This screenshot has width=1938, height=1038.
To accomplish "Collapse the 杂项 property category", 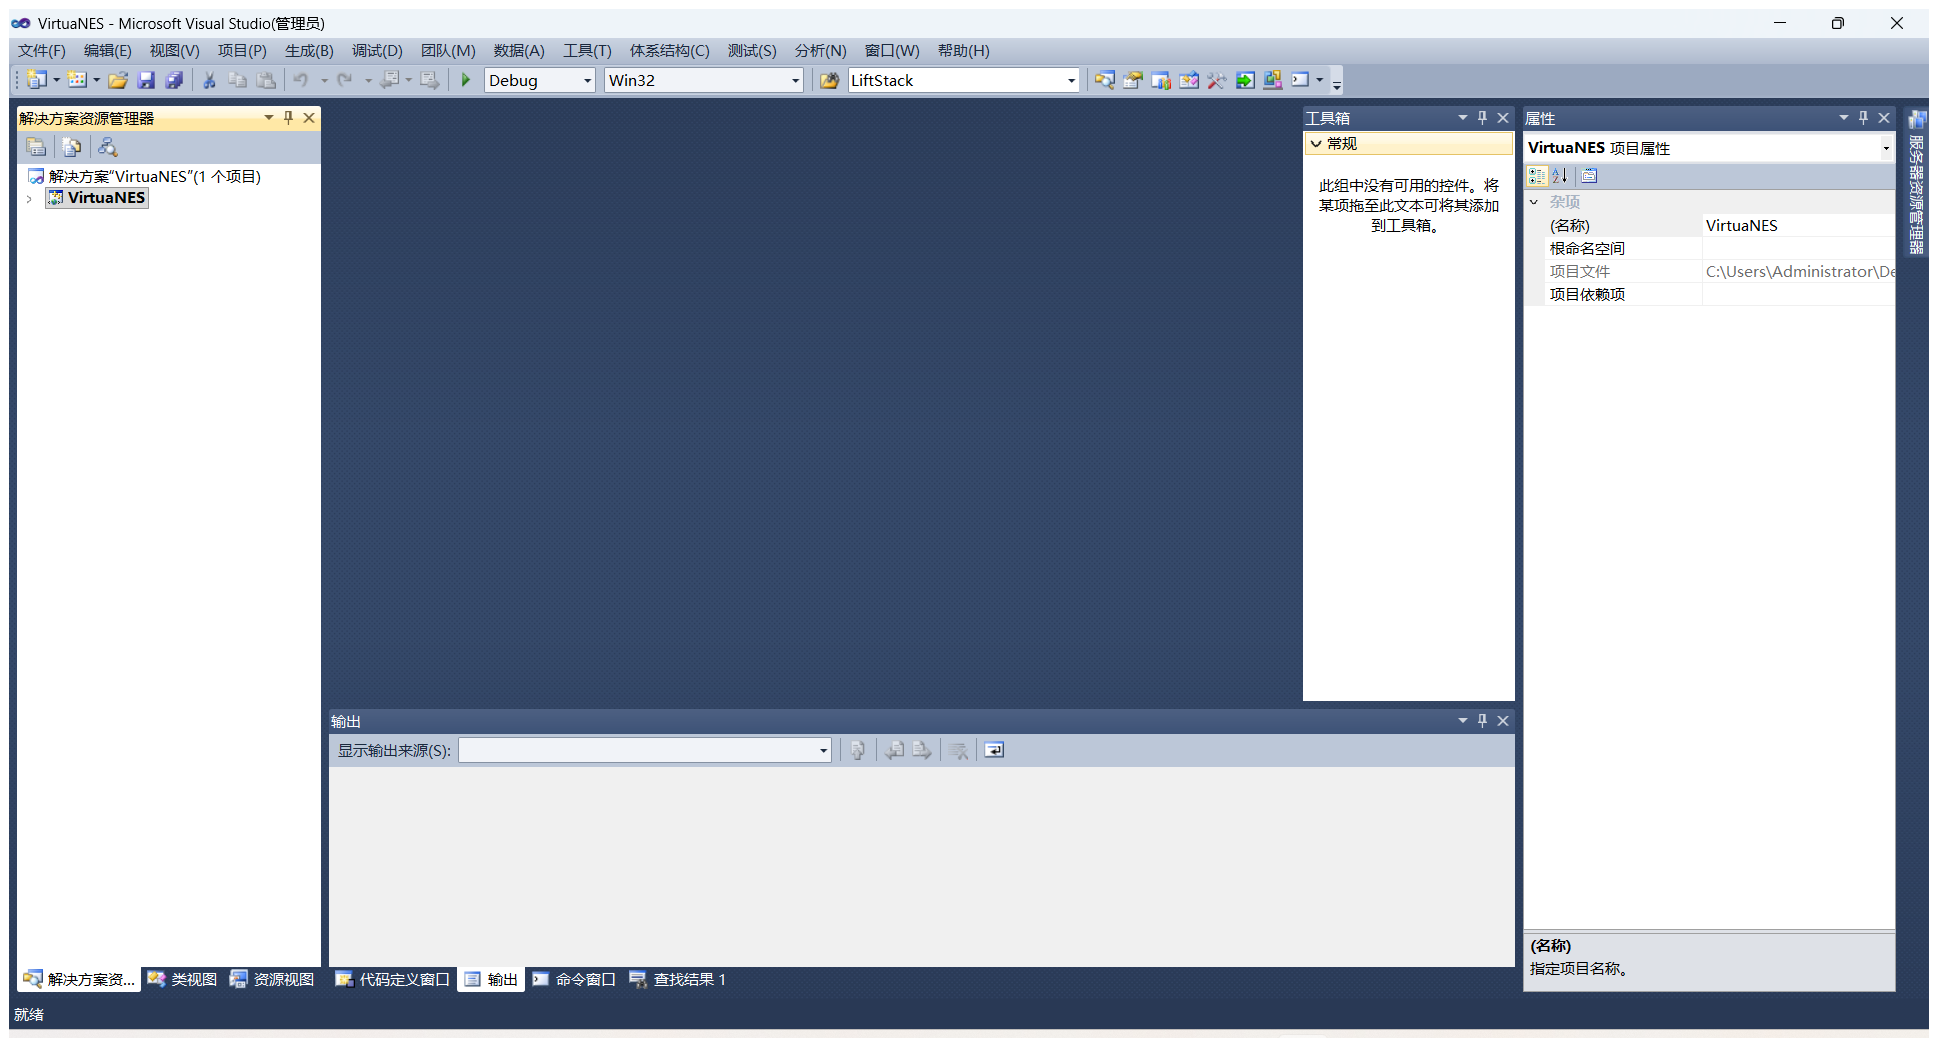I will [1534, 202].
